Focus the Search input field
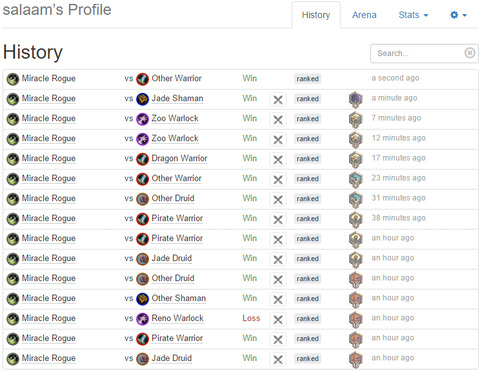Image resolution: width=480 pixels, height=372 pixels. [x=424, y=53]
